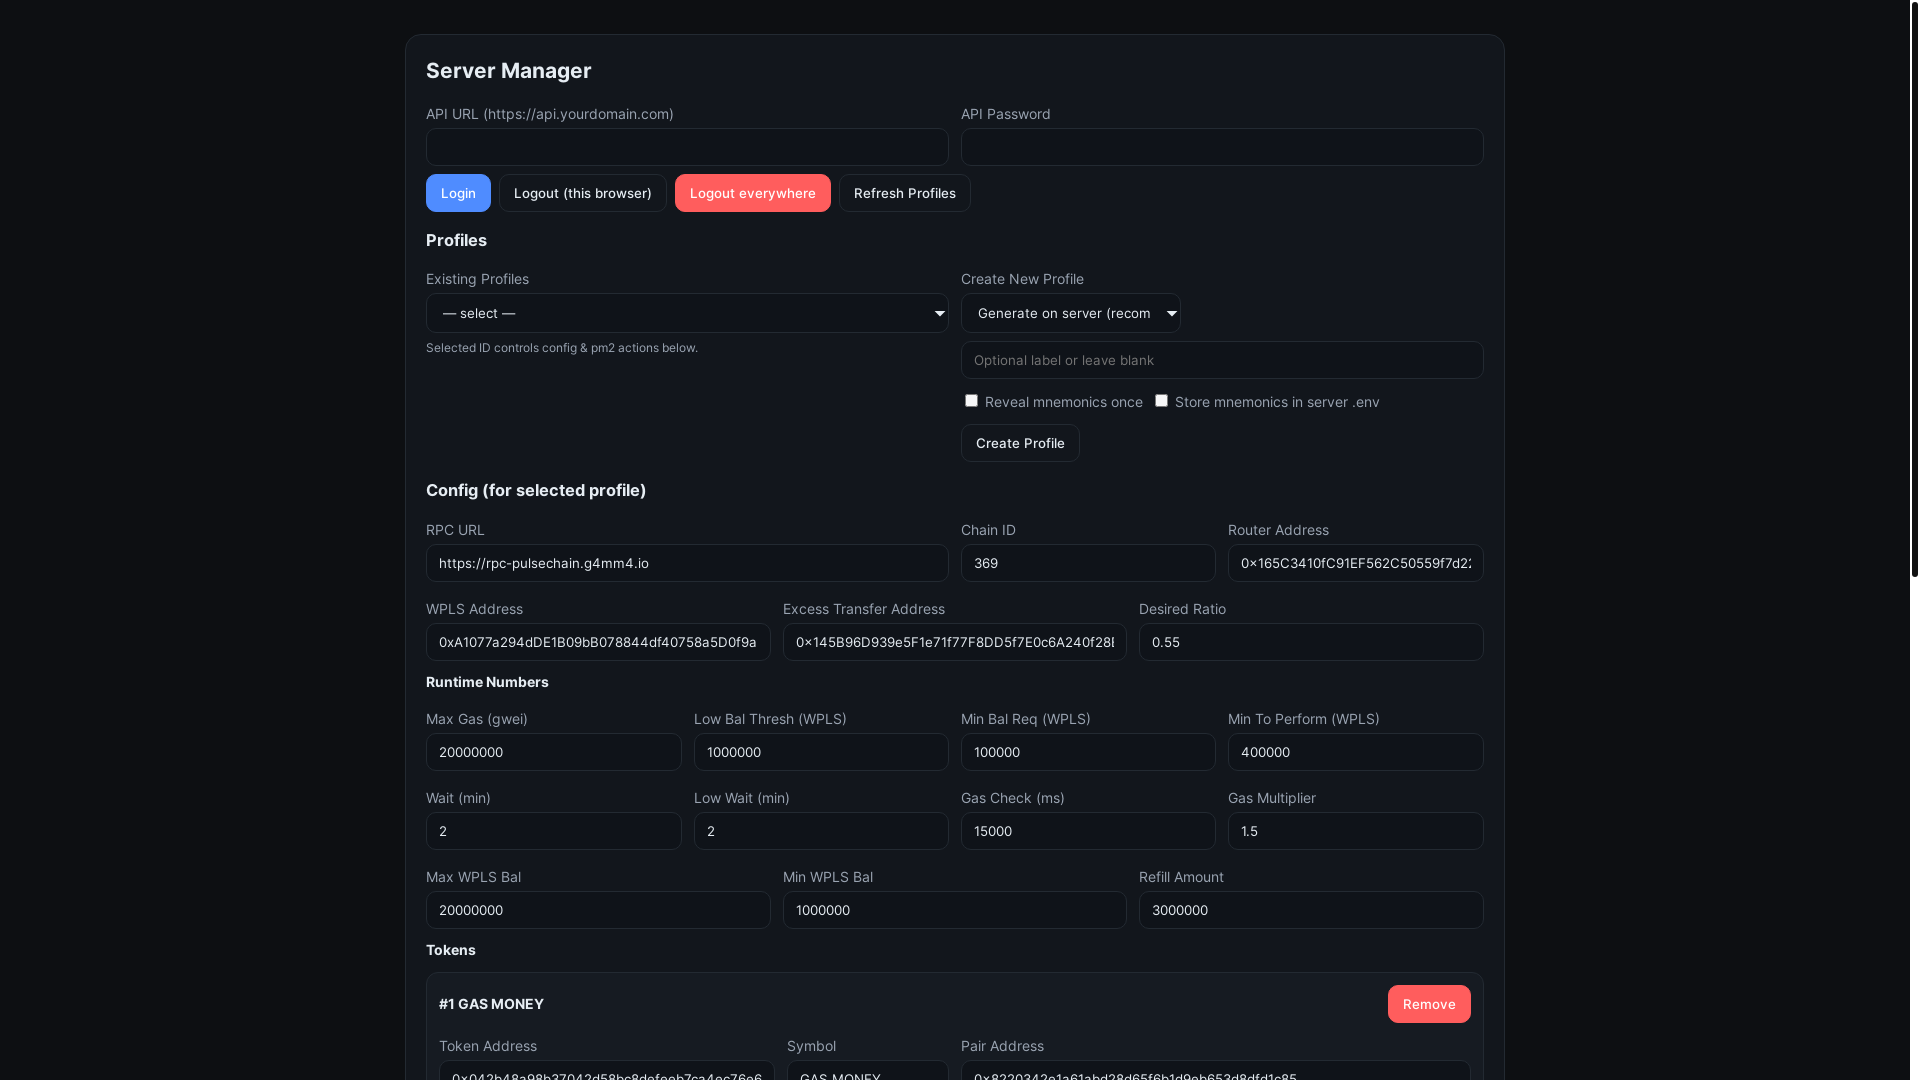Click the Symbol label
The image size is (1920, 1080).
tap(811, 1046)
